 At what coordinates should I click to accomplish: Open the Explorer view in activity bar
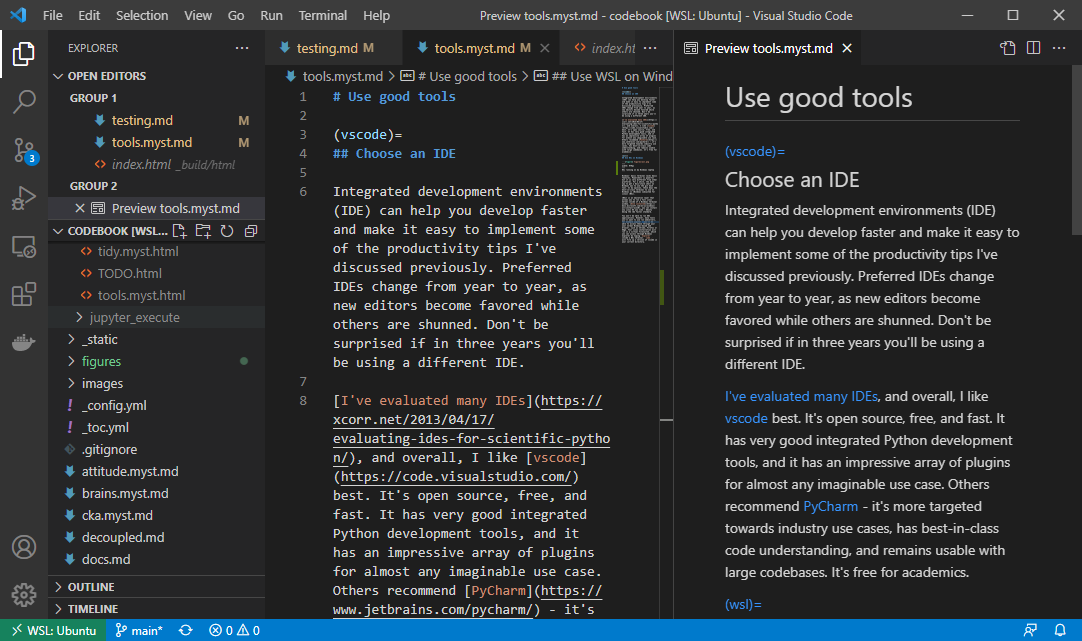[23, 54]
